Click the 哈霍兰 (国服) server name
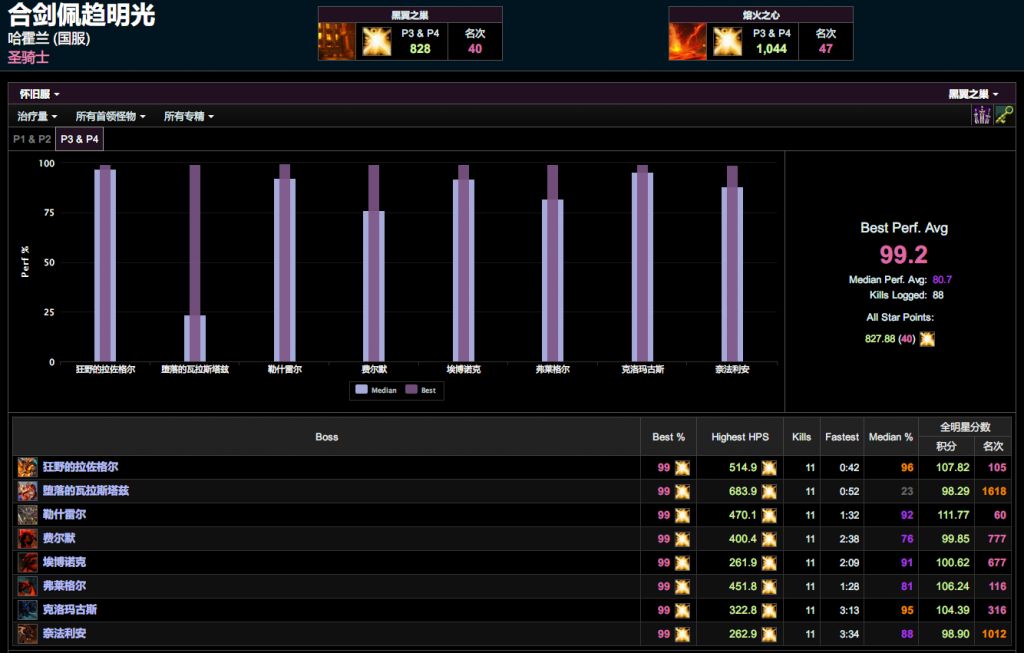Screen dimensions: 1024x653 click(49, 39)
